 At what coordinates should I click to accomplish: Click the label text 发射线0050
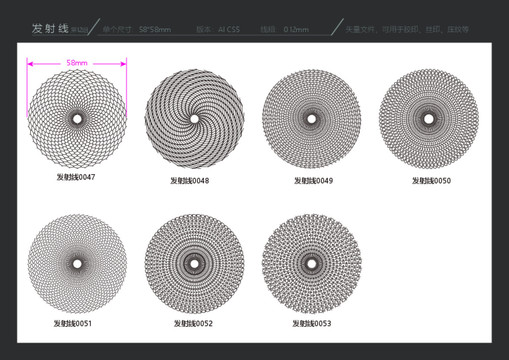431,181
